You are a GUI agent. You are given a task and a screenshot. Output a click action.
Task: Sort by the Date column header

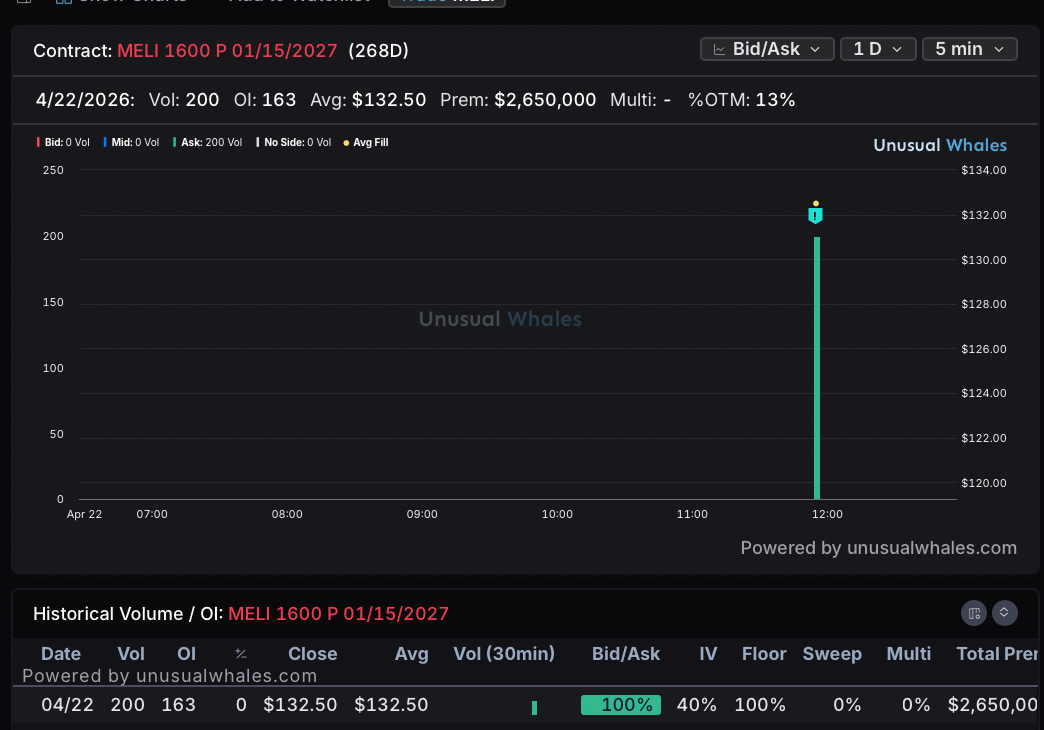pos(61,654)
